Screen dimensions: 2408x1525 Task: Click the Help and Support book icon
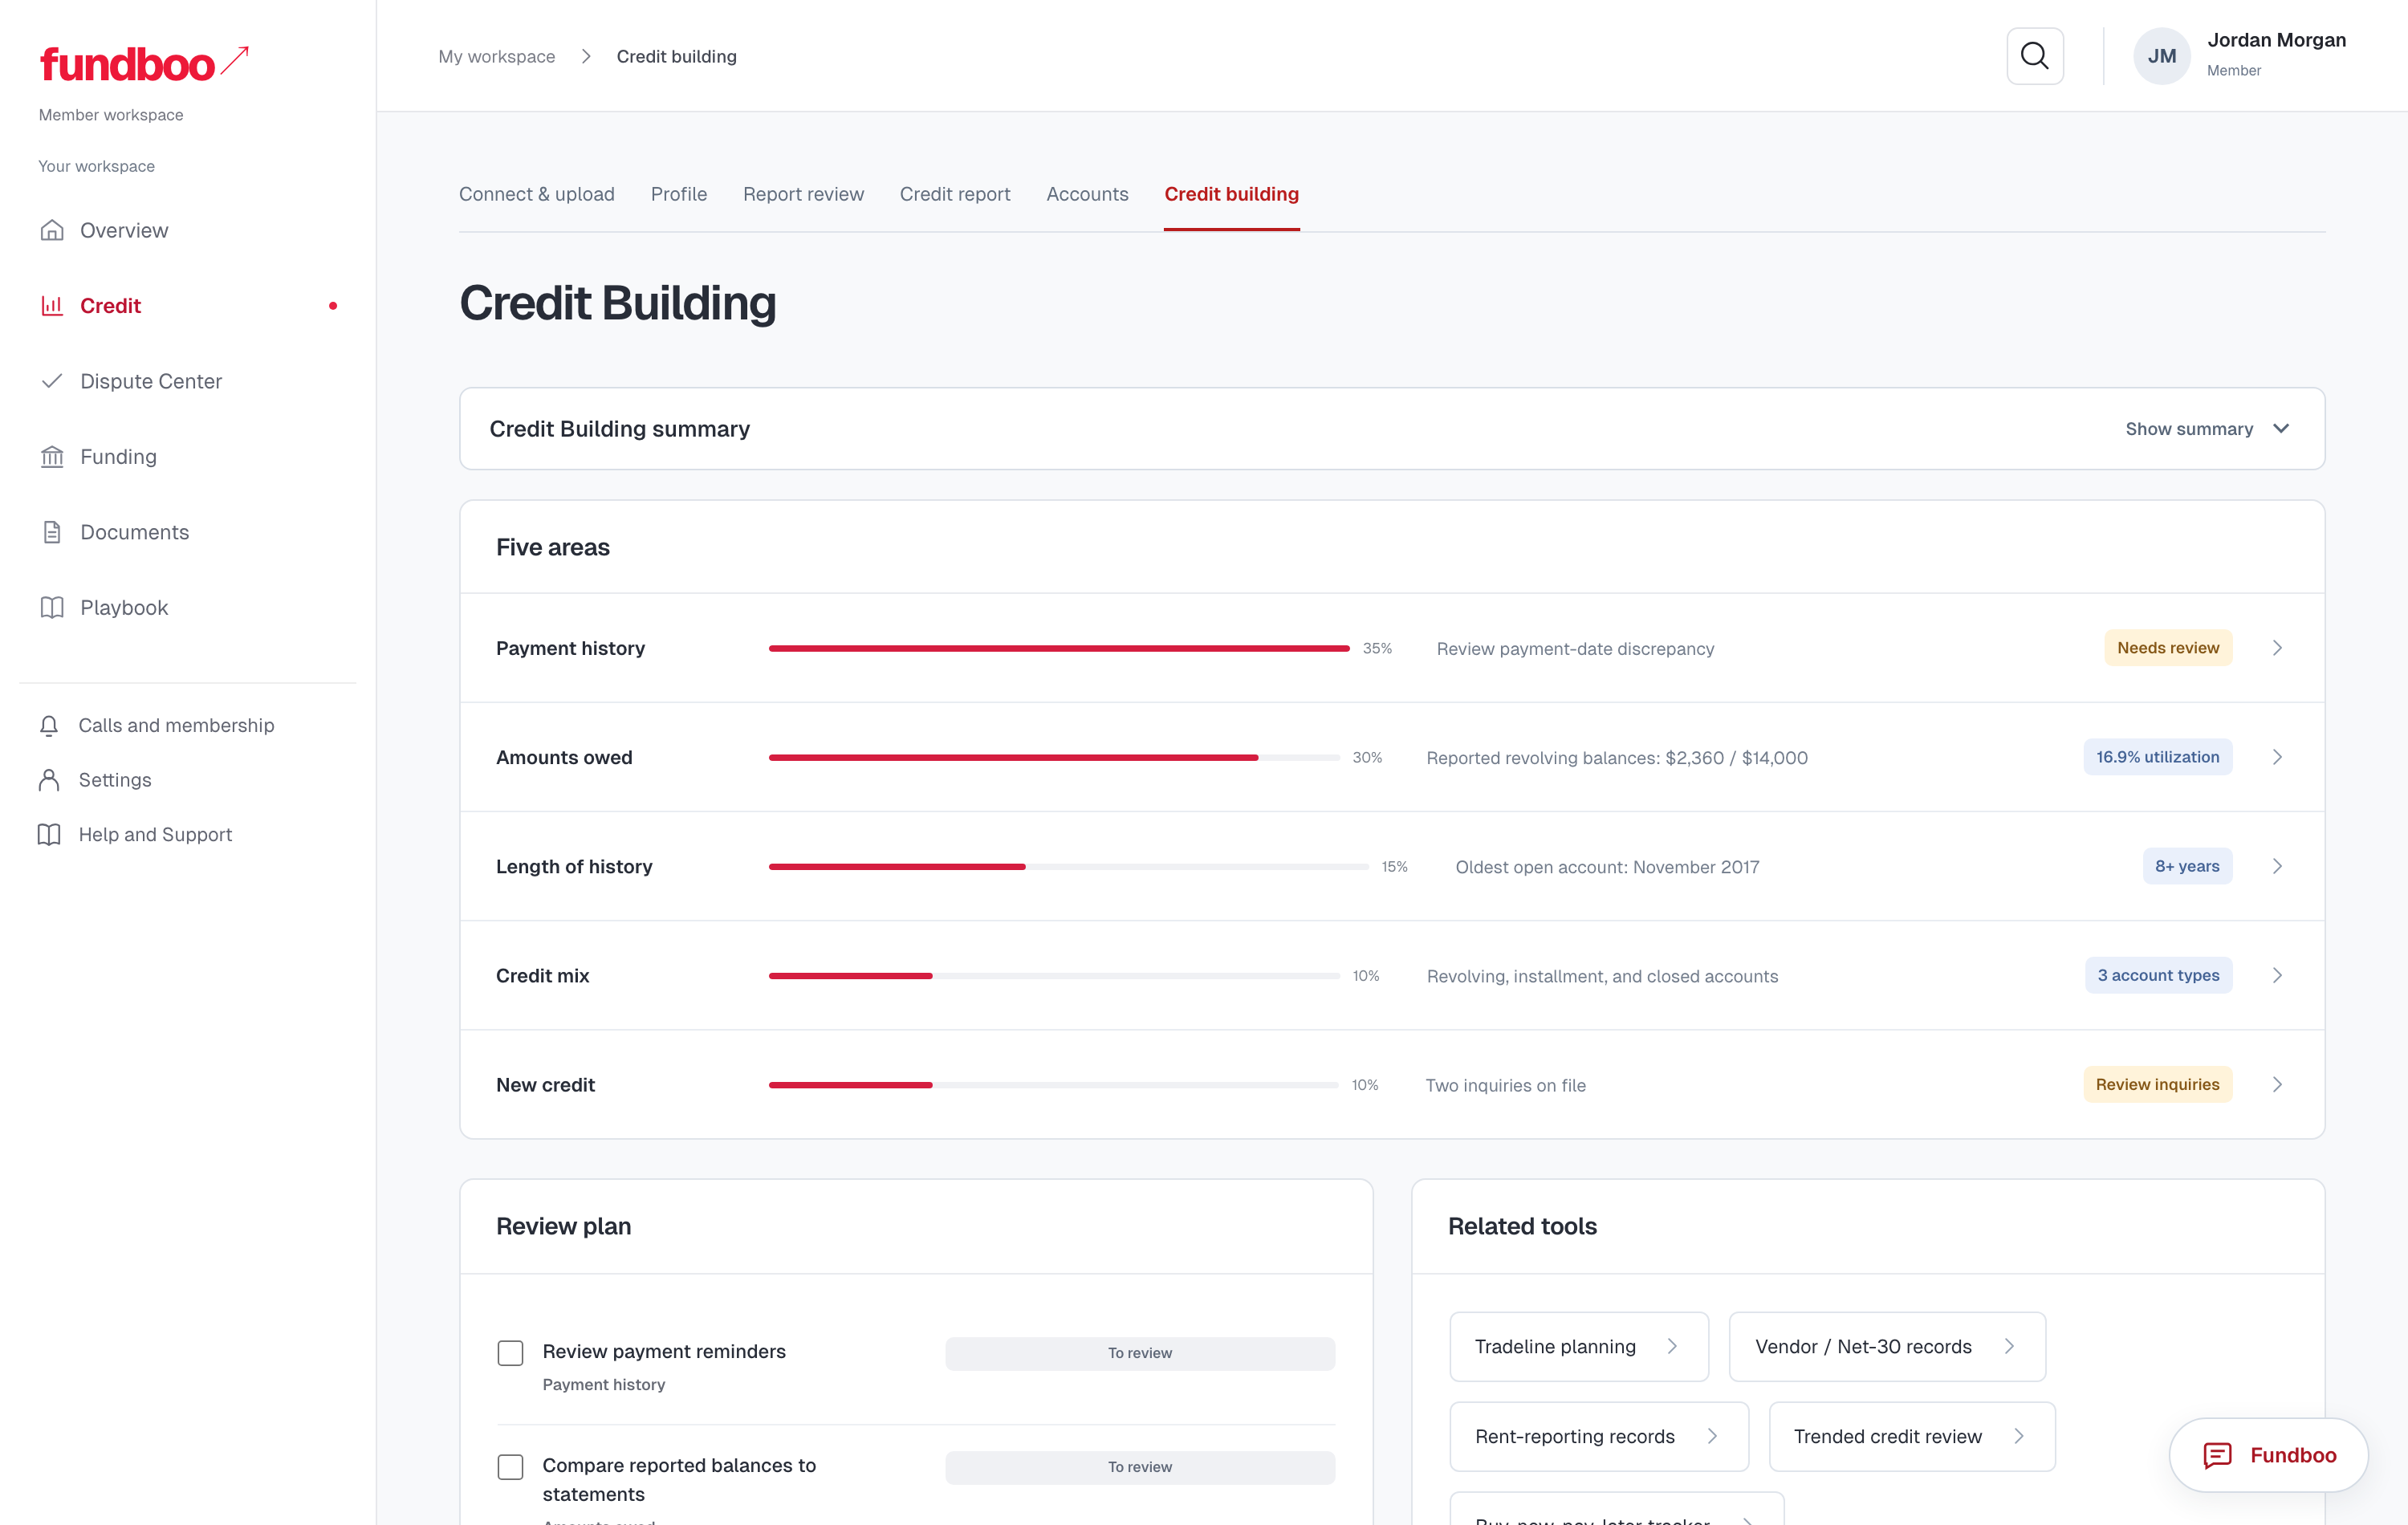click(x=49, y=834)
